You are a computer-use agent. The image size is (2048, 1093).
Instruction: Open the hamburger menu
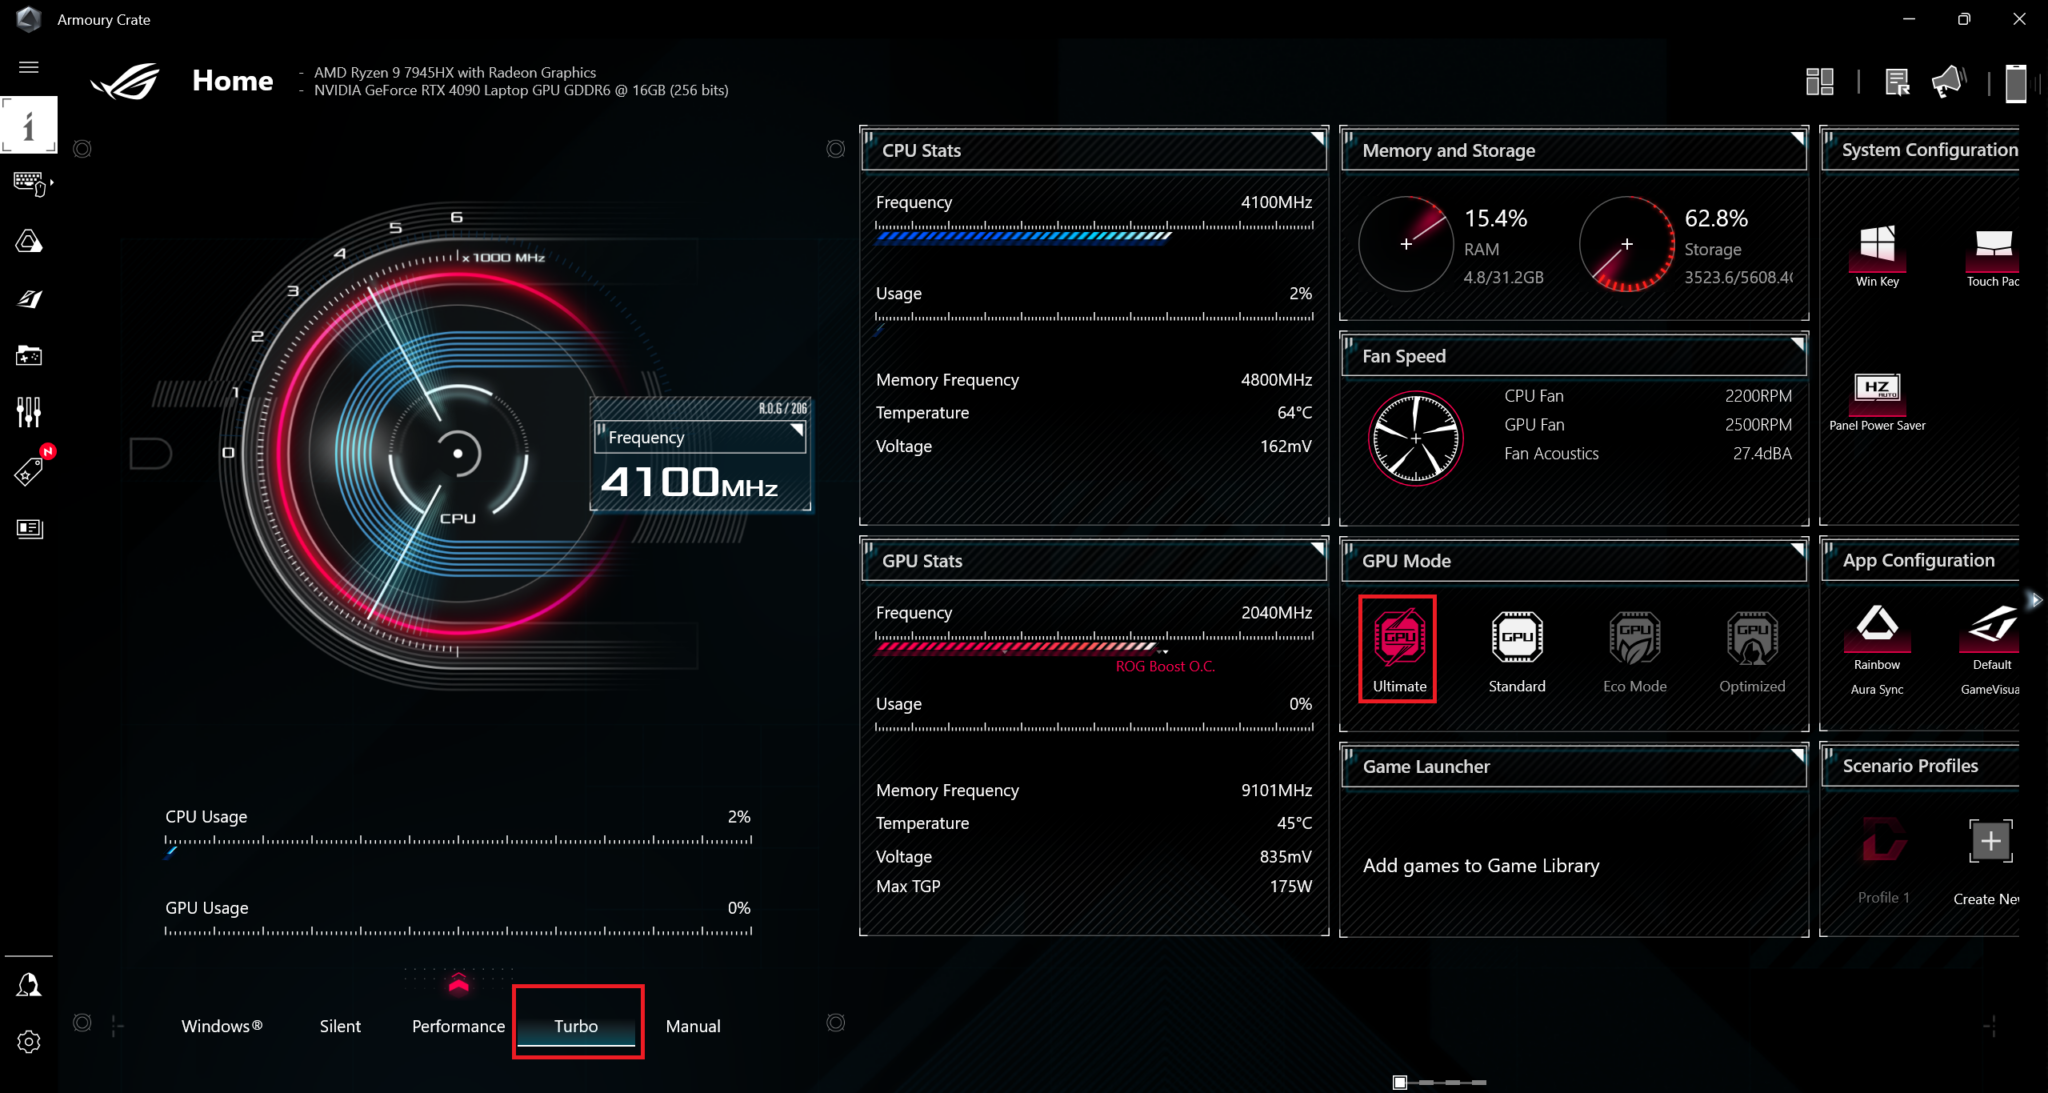29,67
